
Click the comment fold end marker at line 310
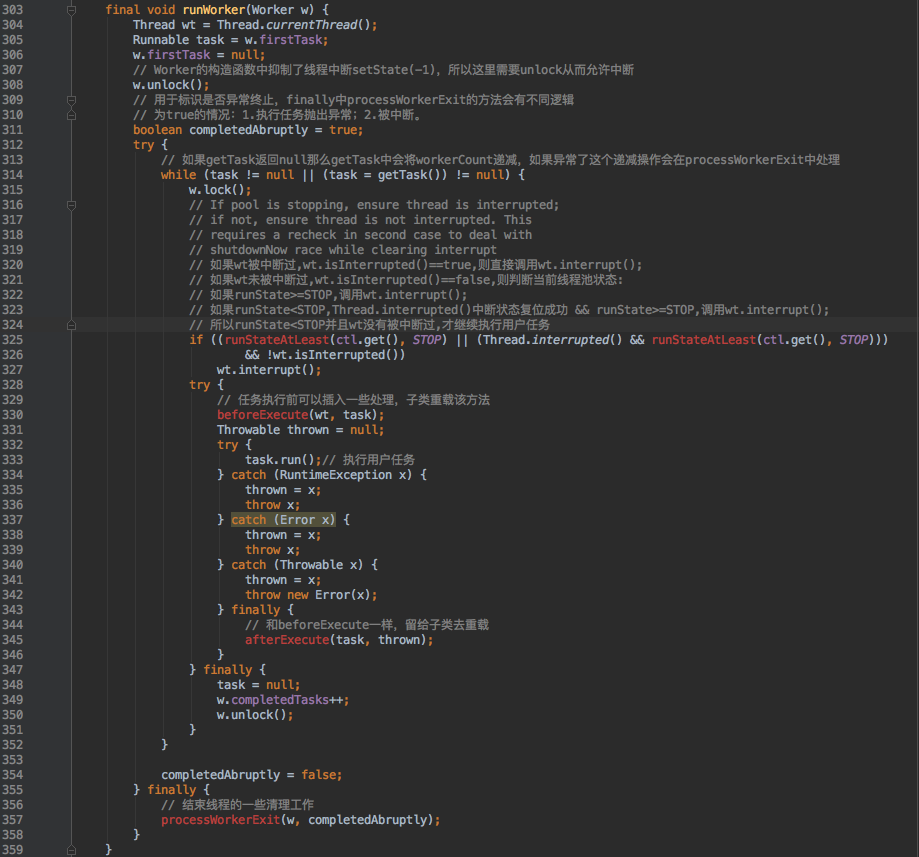pos(72,115)
